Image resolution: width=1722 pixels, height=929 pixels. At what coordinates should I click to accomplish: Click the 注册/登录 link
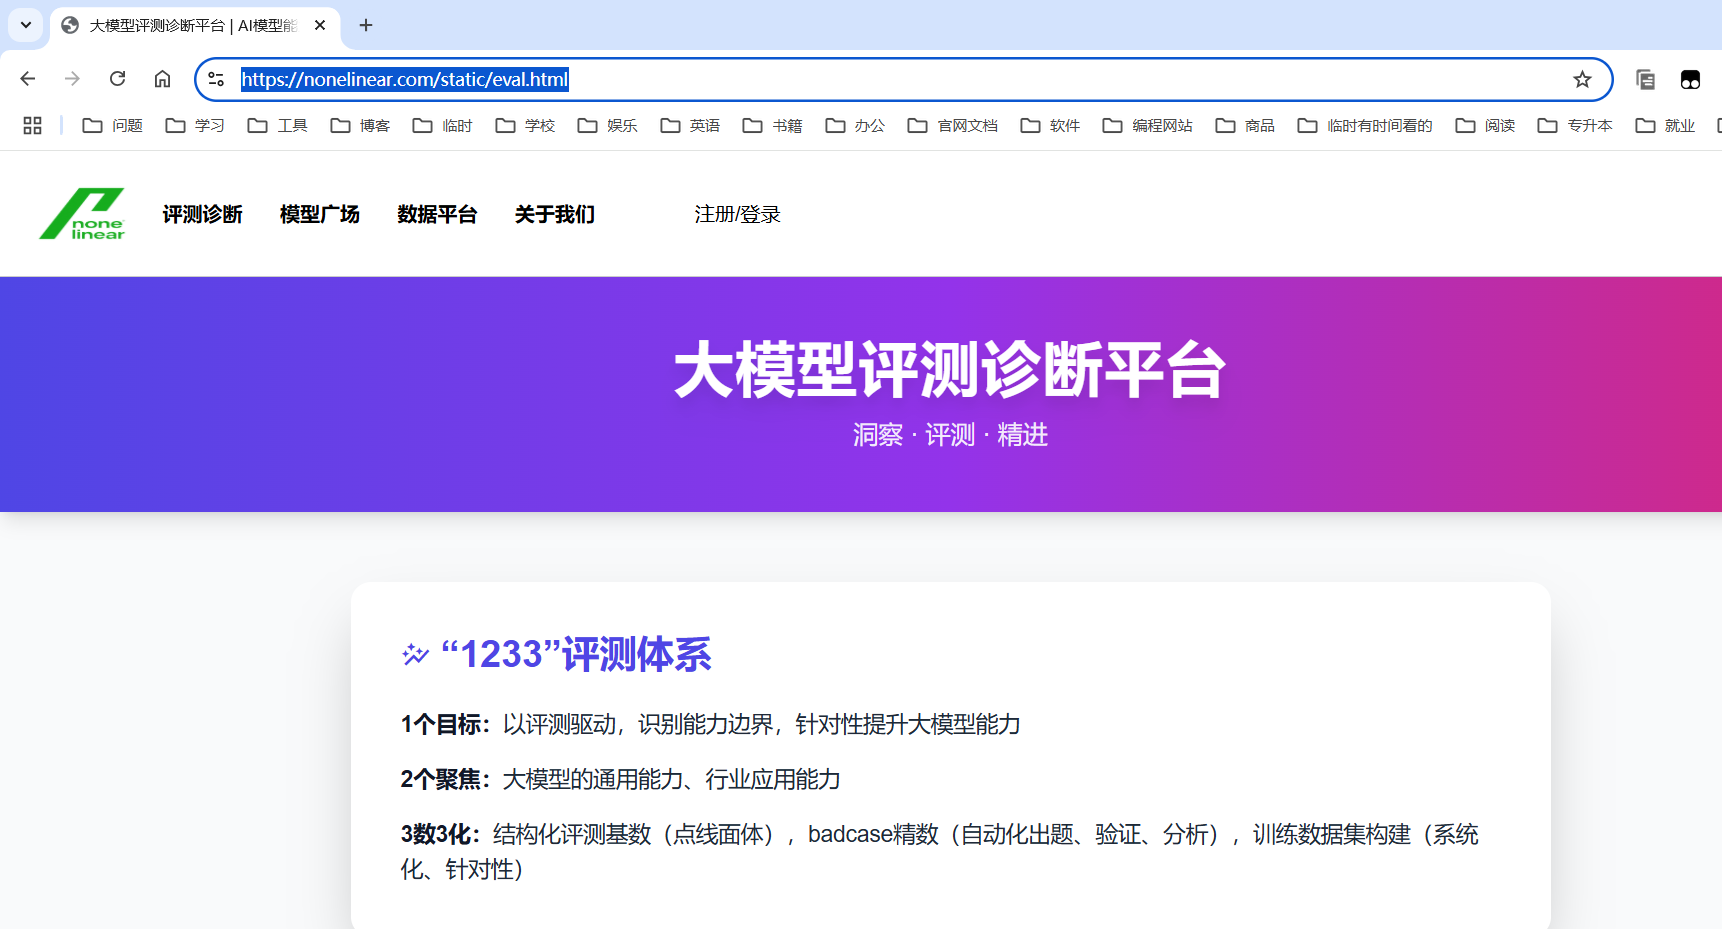click(x=738, y=214)
